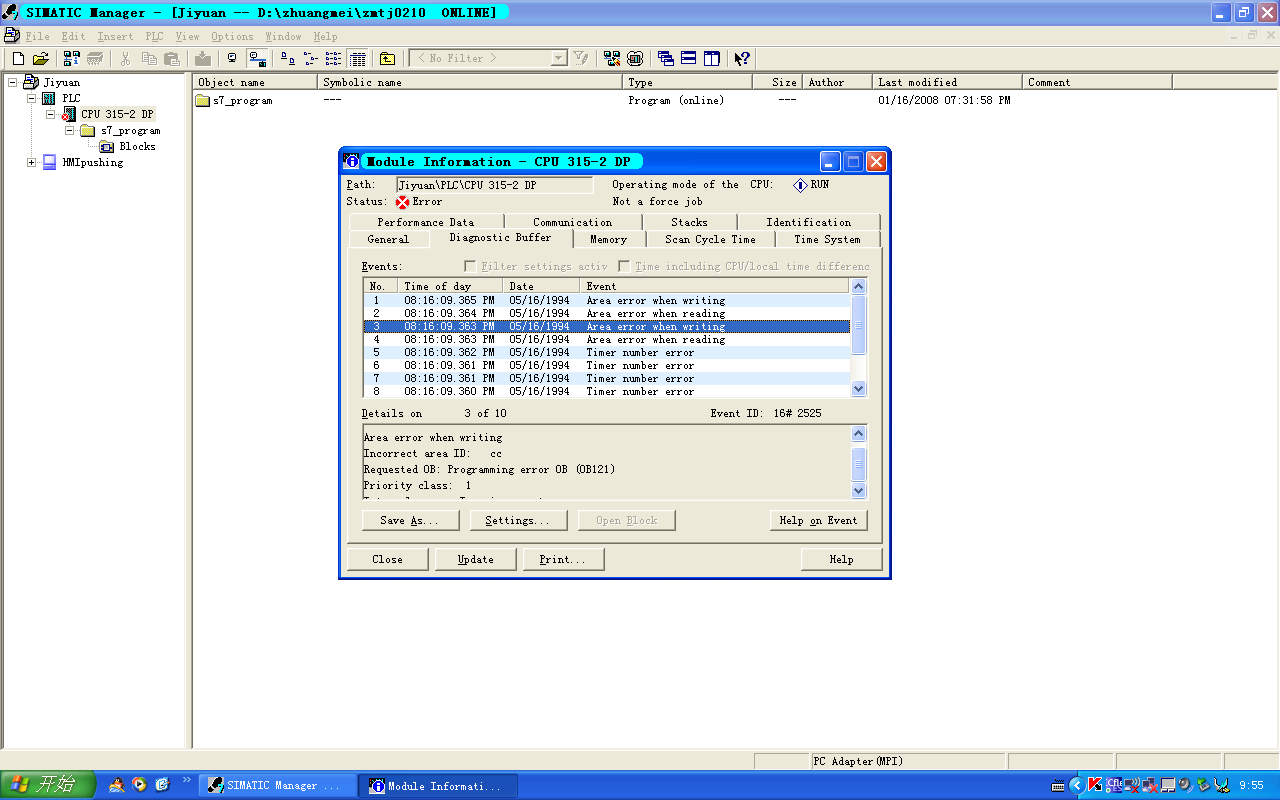Open the Identification tab

pyautogui.click(x=808, y=222)
